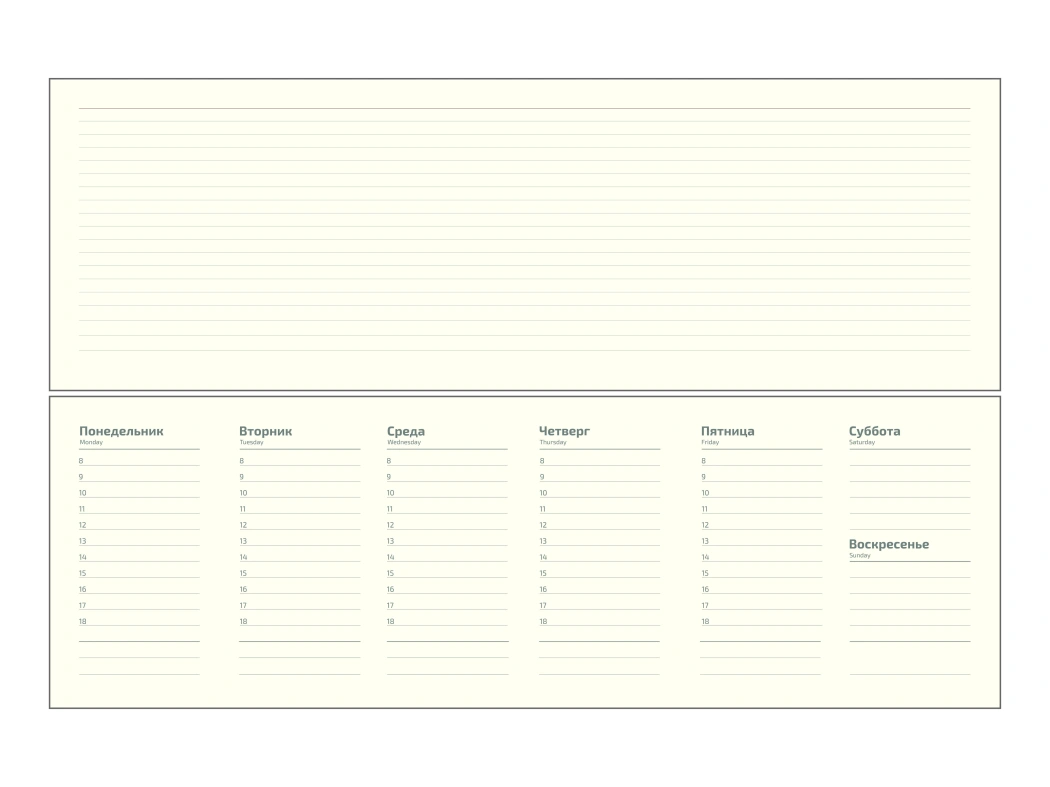Click hour 18 under Четверг
Screen dimensions: 1050x787
click(x=543, y=622)
